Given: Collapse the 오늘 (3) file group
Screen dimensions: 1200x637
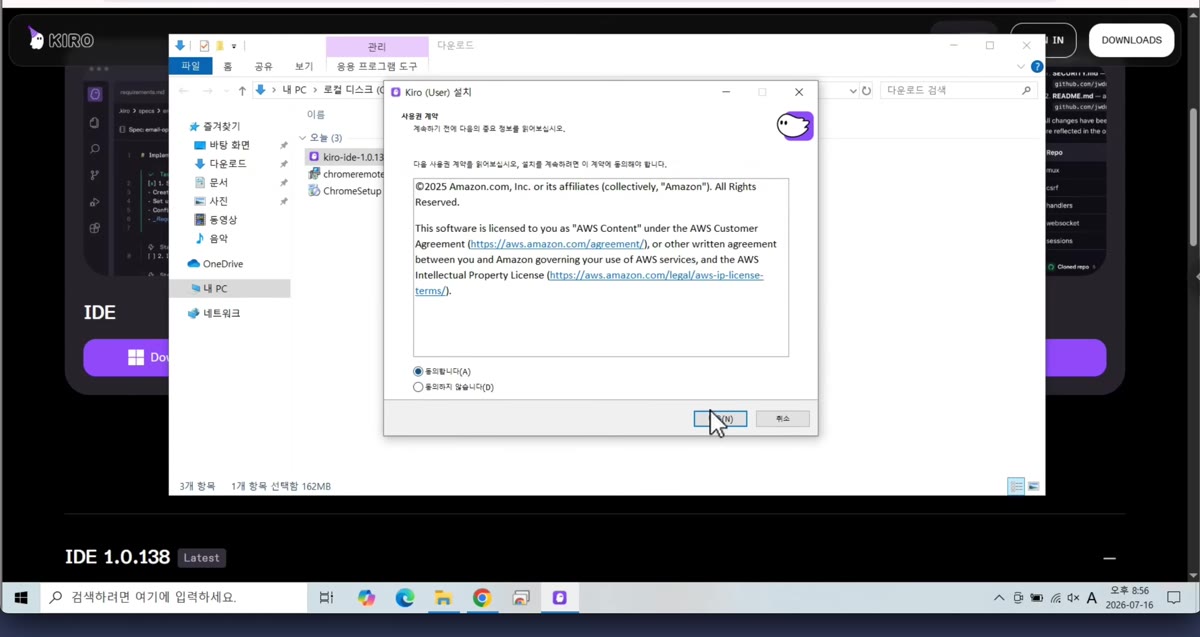Looking at the screenshot, I should pyautogui.click(x=303, y=138).
